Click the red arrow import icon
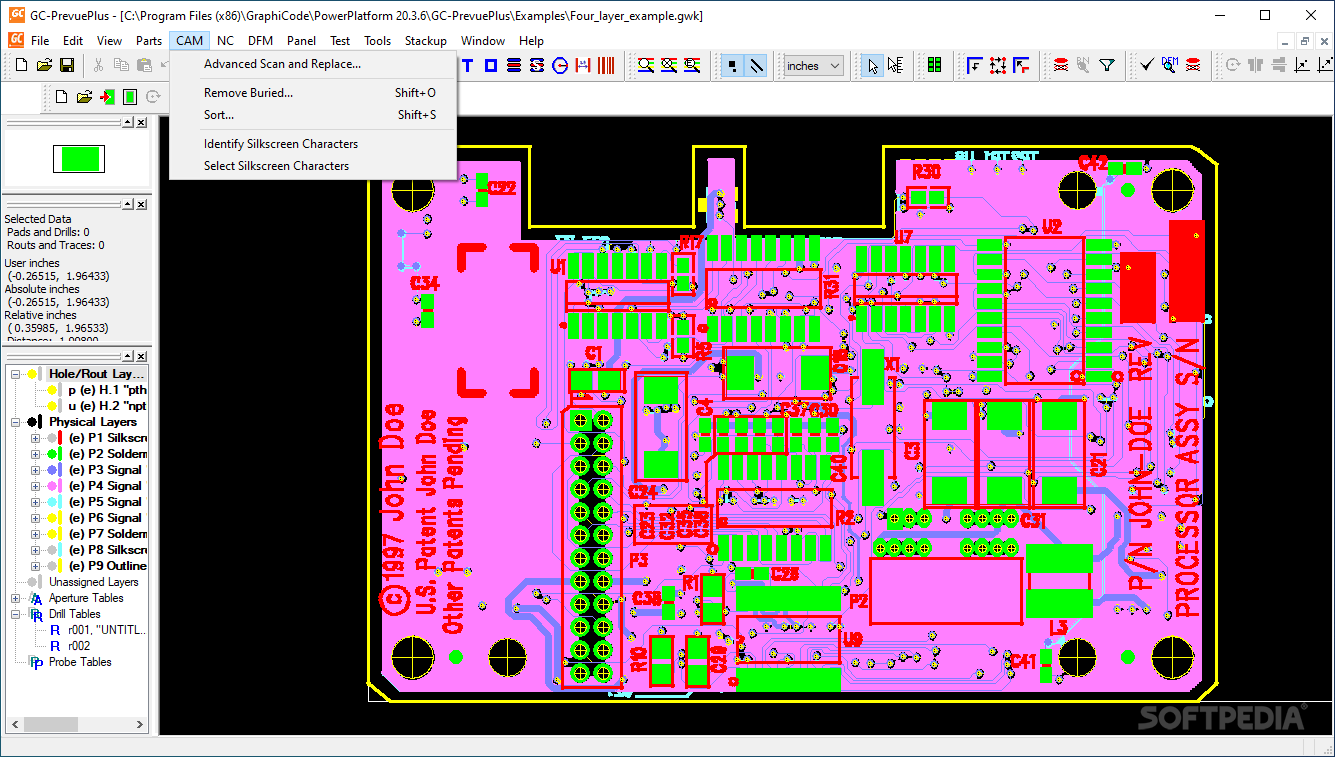This screenshot has height=757, width=1335. click(107, 97)
